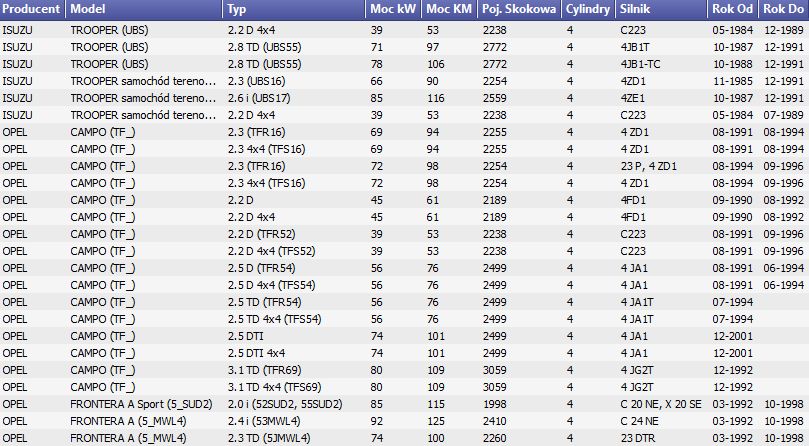Select the 2.5 DTI 4x4 row

(404, 354)
